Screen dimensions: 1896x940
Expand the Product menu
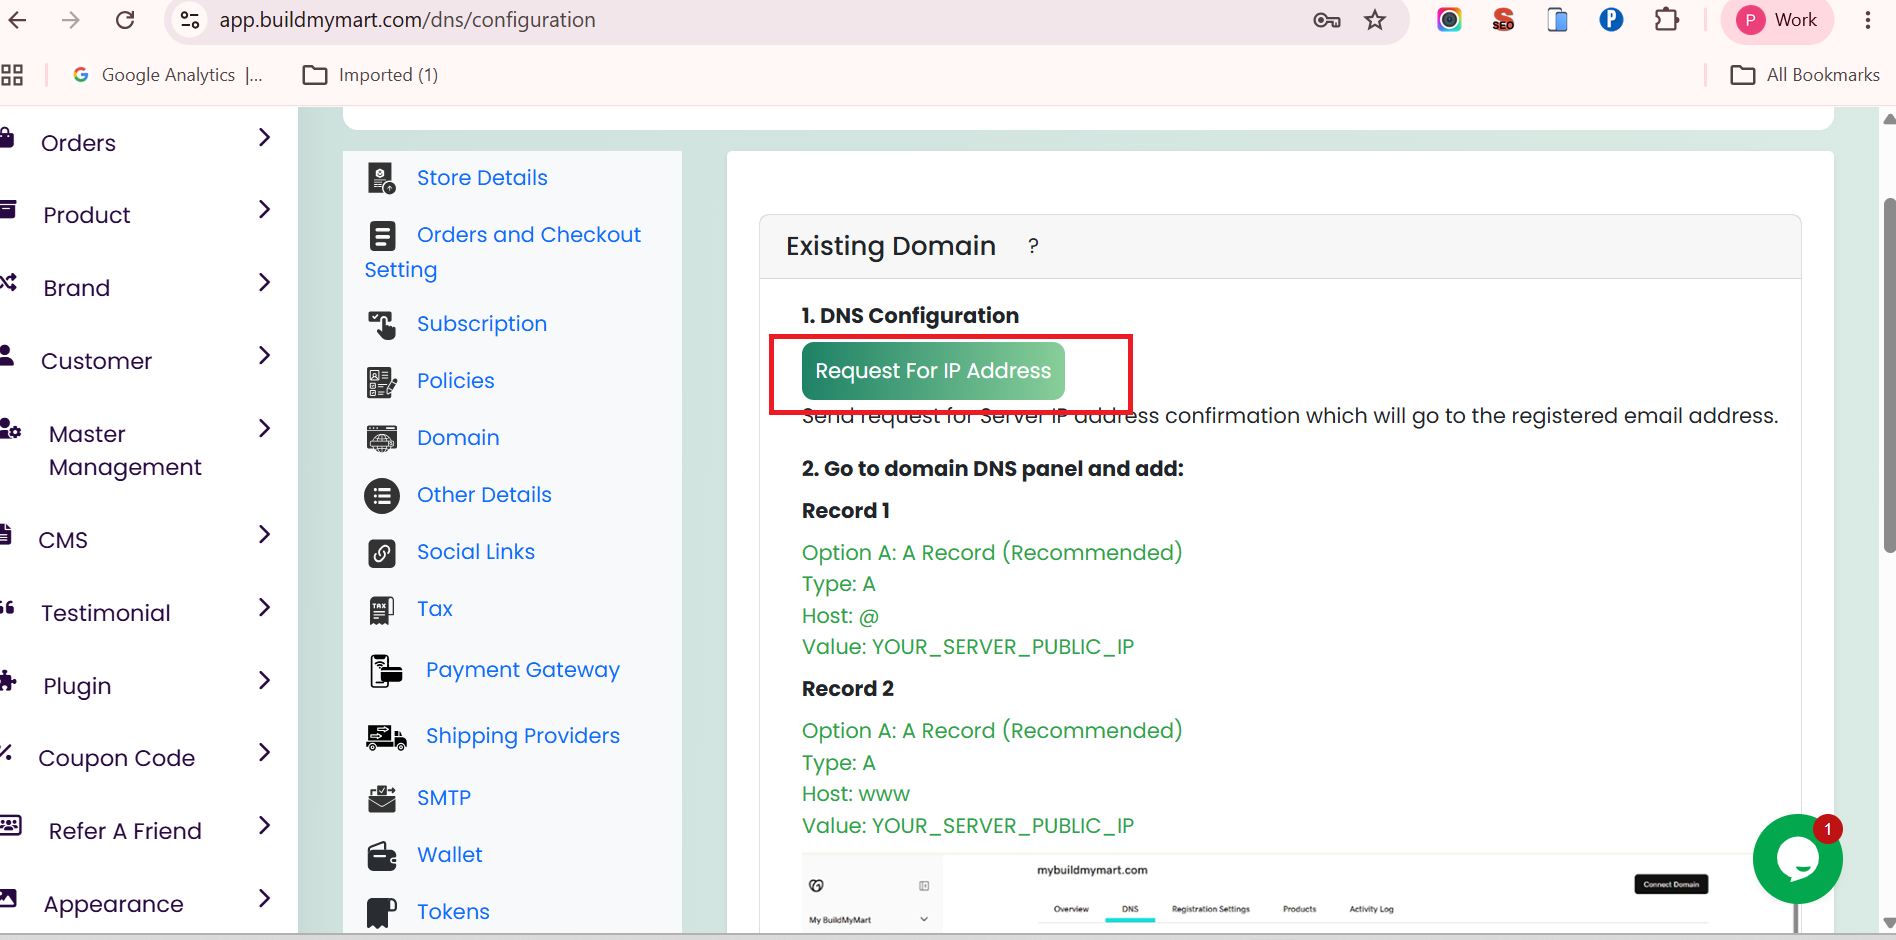coord(264,210)
